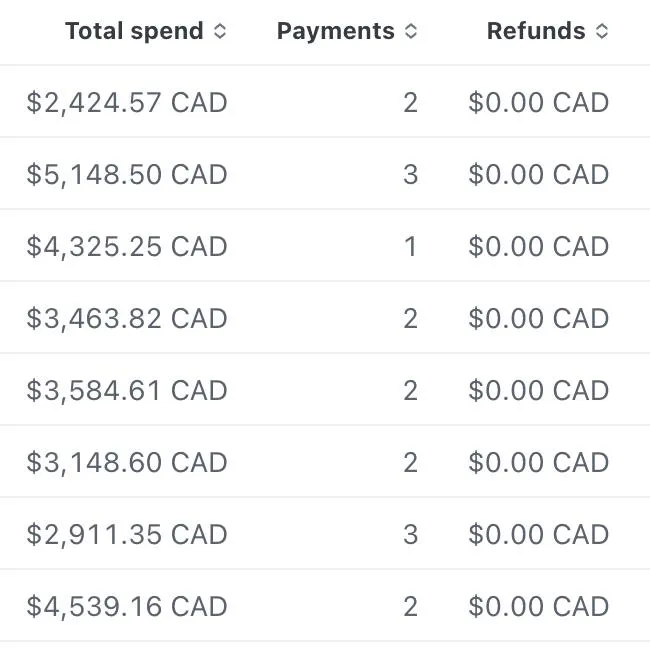This screenshot has width=650, height=649.
Task: Sort table by Refunds header
Action: click(536, 31)
